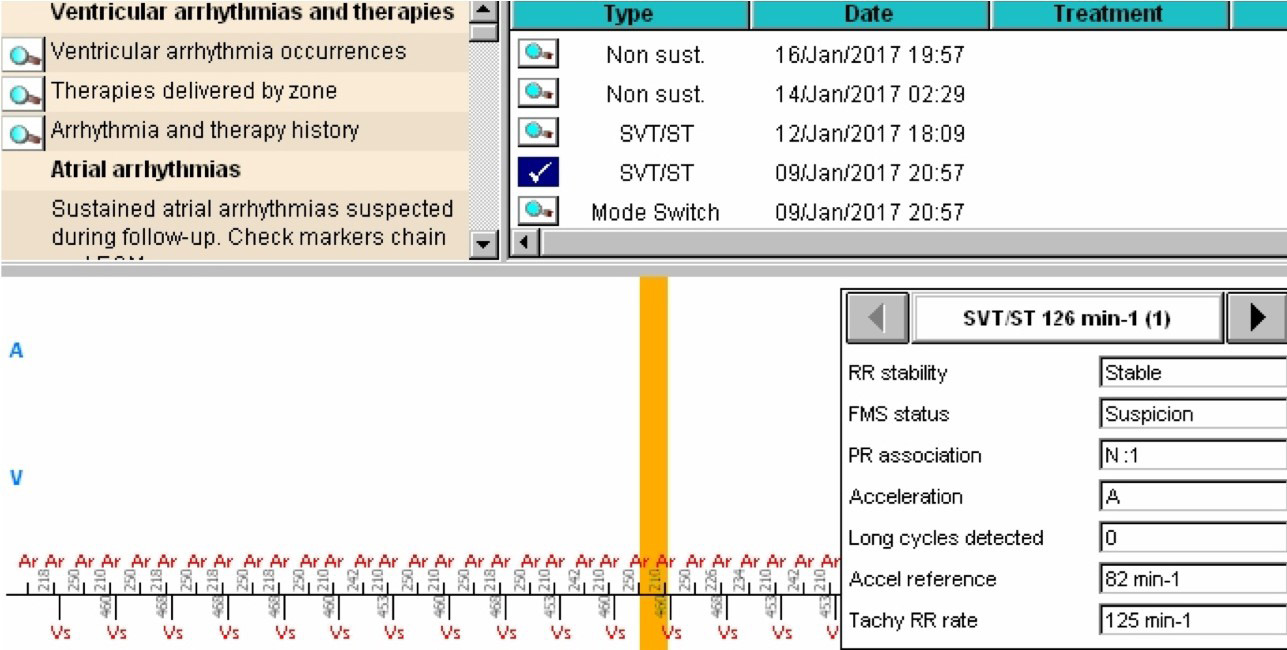Sort episodes by Date column header
The width and height of the screenshot is (1287, 650).
pyautogui.click(x=869, y=14)
